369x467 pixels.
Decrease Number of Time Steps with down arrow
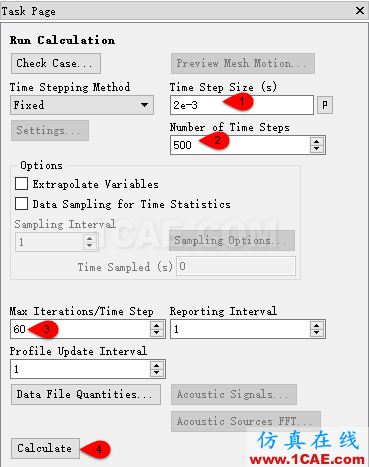point(317,149)
